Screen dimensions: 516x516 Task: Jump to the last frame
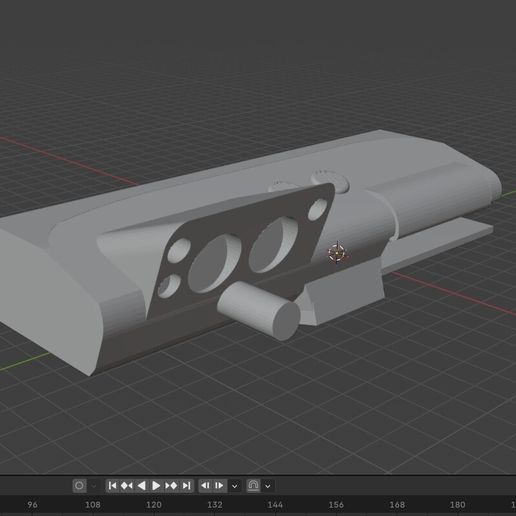[x=186, y=485]
